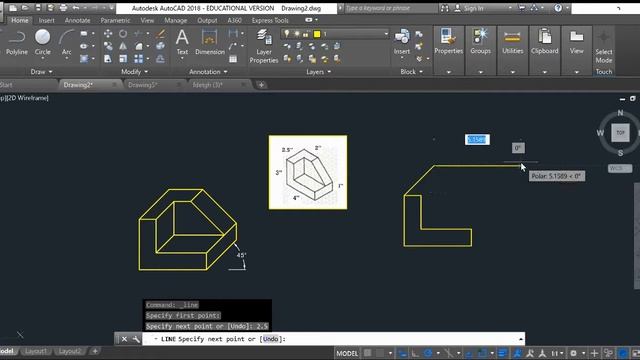The width and height of the screenshot is (640, 360).
Task: Select the Polyline tool
Action: pyautogui.click(x=17, y=42)
